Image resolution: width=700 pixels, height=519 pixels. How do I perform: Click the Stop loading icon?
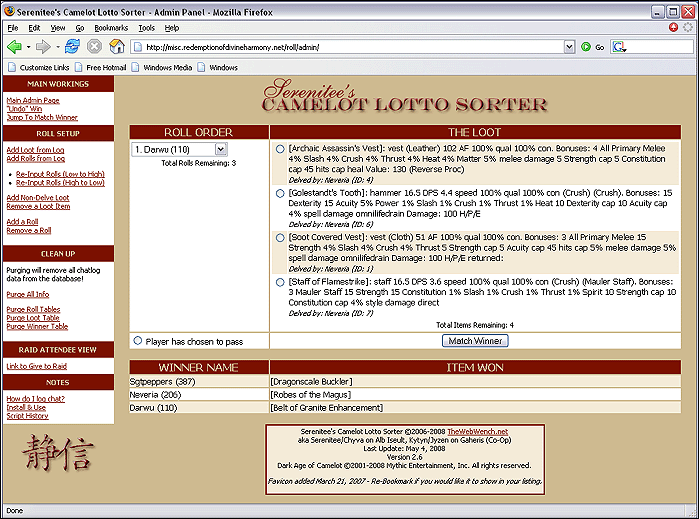click(x=94, y=47)
